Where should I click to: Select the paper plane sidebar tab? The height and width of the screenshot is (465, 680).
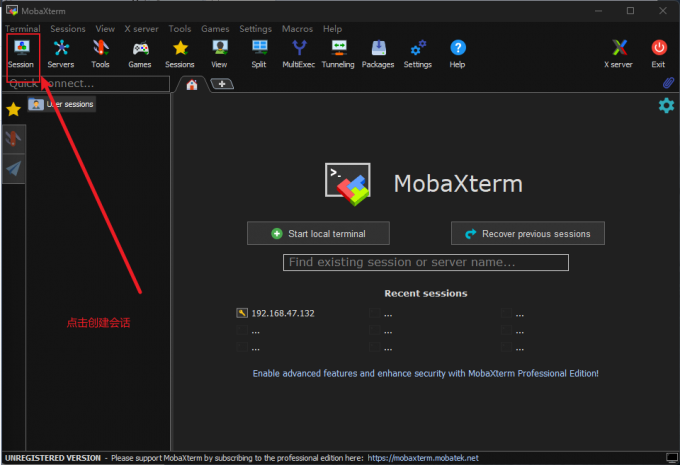pyautogui.click(x=13, y=169)
